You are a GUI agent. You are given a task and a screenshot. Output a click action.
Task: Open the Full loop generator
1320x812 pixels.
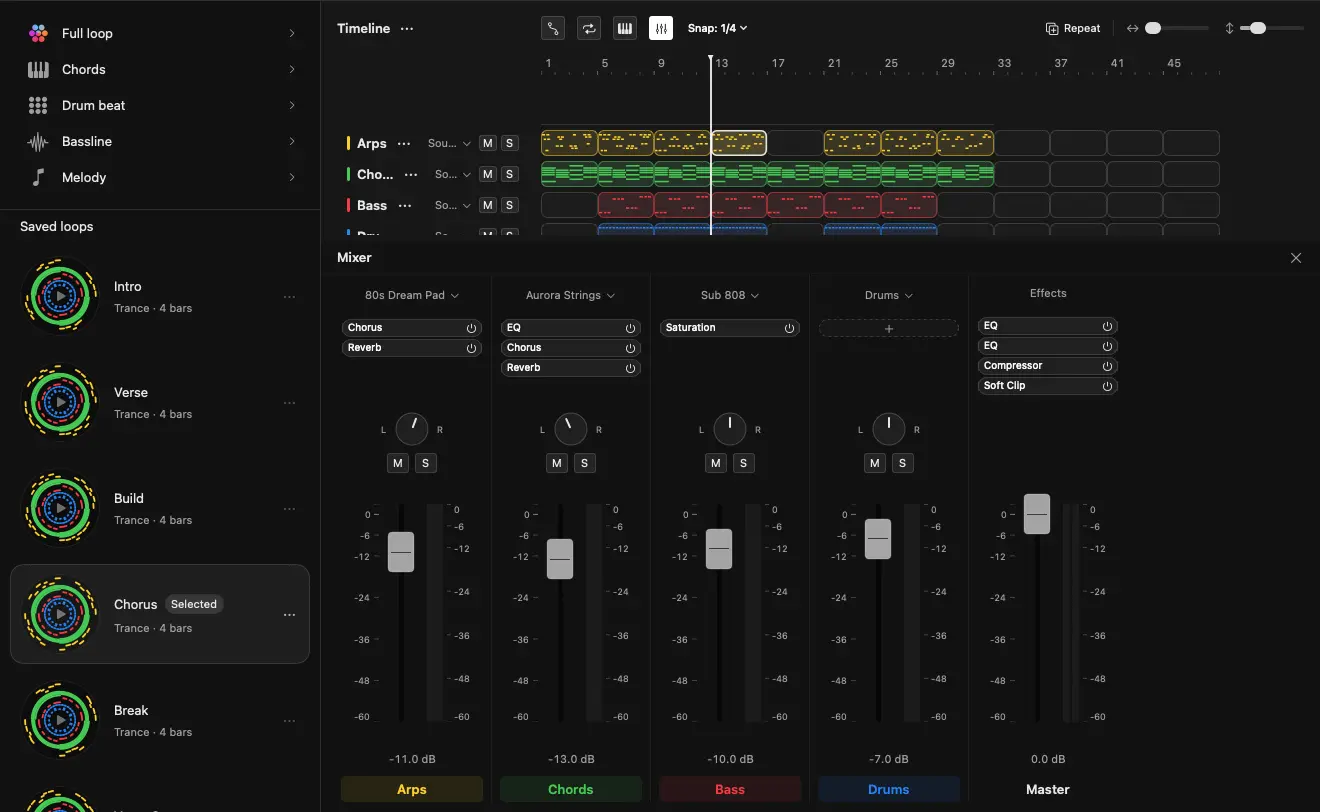(x=160, y=33)
